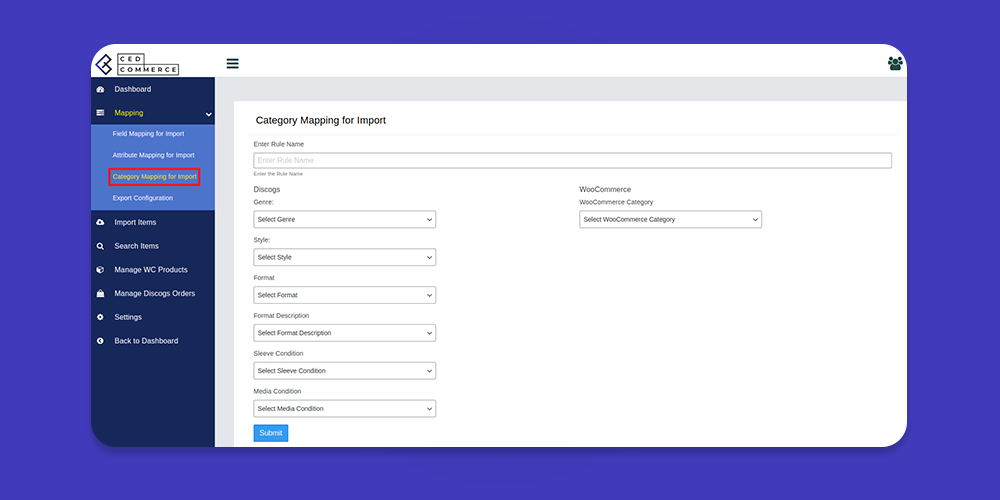The width and height of the screenshot is (1000, 500).
Task: Open Attribute Mapping for Import
Action: point(154,155)
